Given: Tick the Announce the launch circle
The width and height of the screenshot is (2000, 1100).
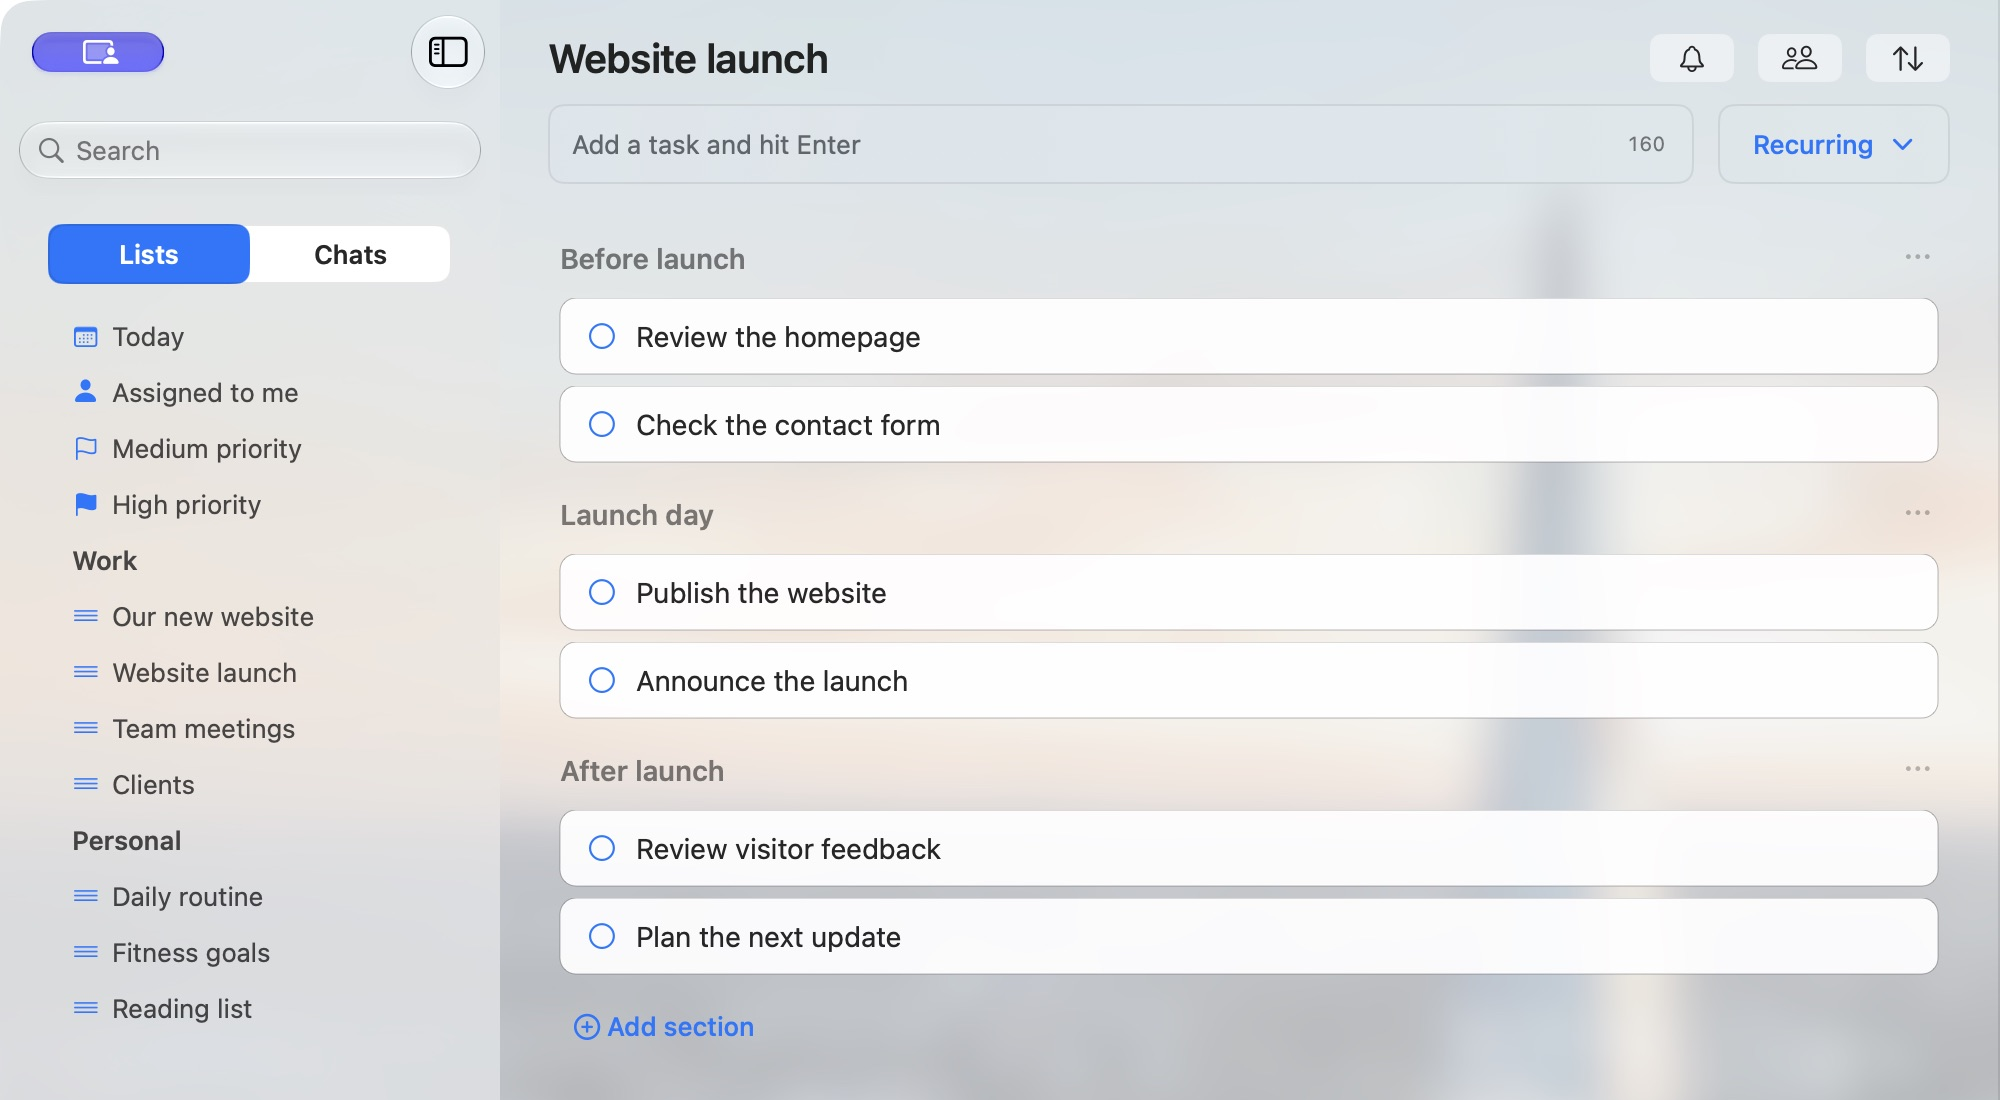Looking at the screenshot, I should tap(602, 680).
